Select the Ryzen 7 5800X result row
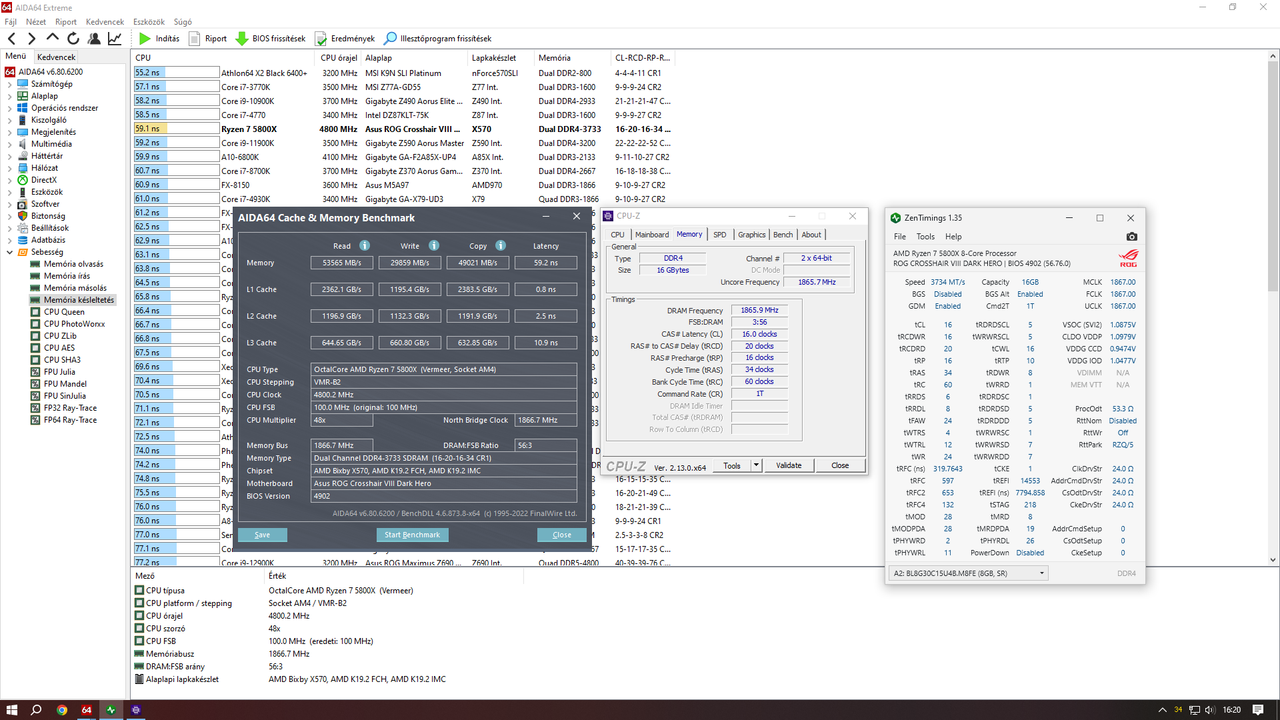1280x720 pixels. tap(405, 129)
